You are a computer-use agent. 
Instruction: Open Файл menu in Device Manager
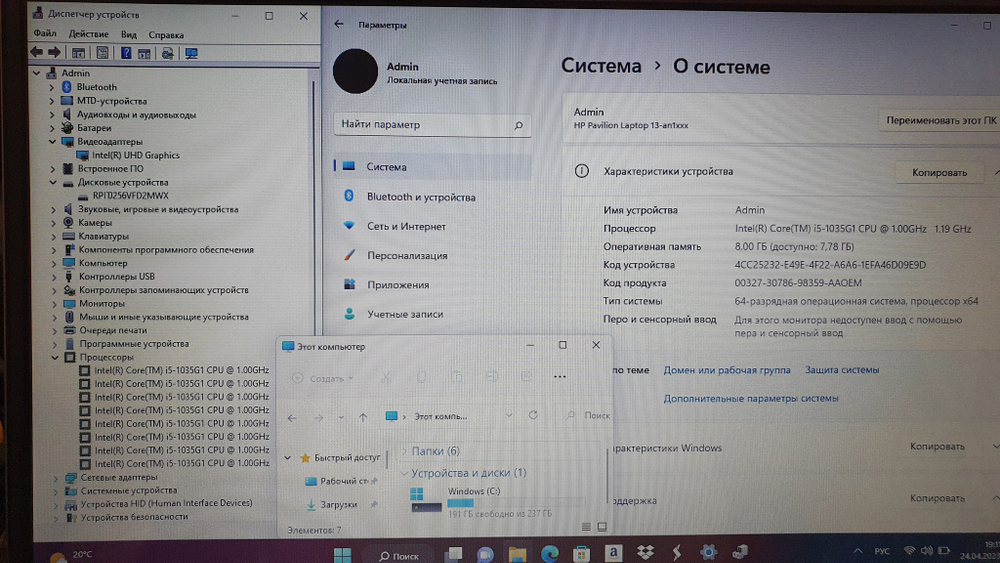coord(45,34)
